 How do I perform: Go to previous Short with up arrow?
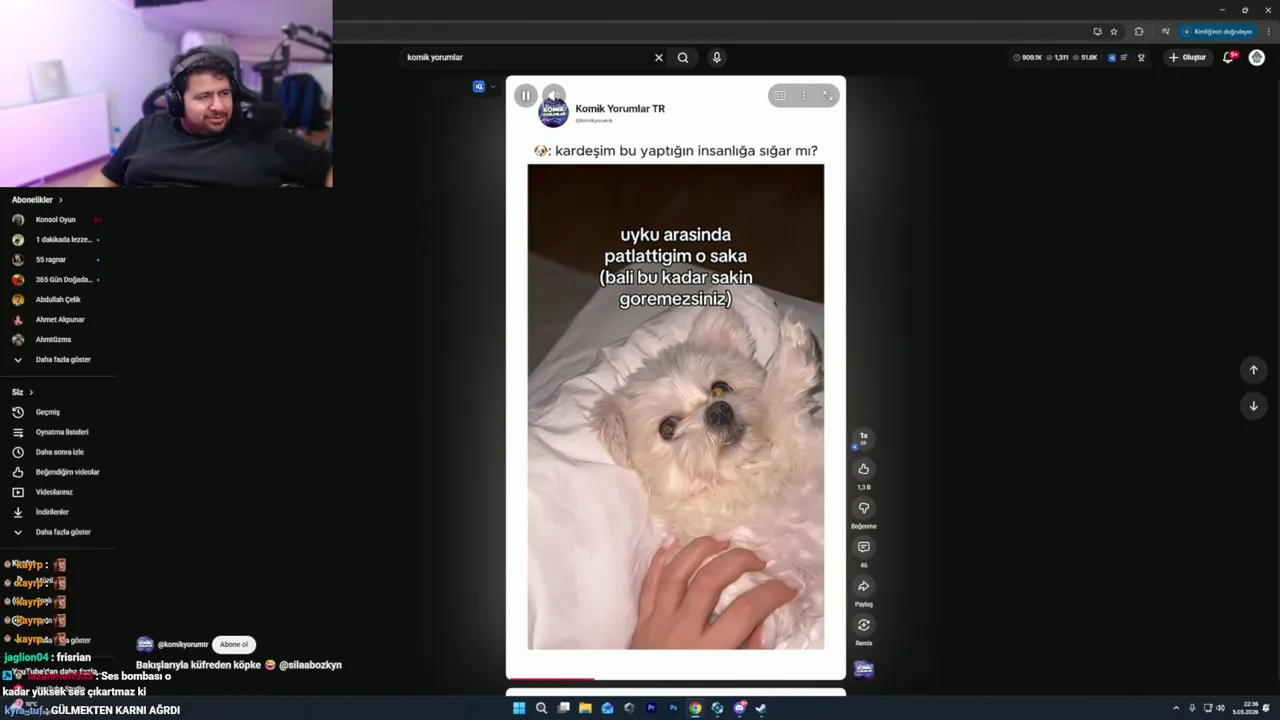1254,370
